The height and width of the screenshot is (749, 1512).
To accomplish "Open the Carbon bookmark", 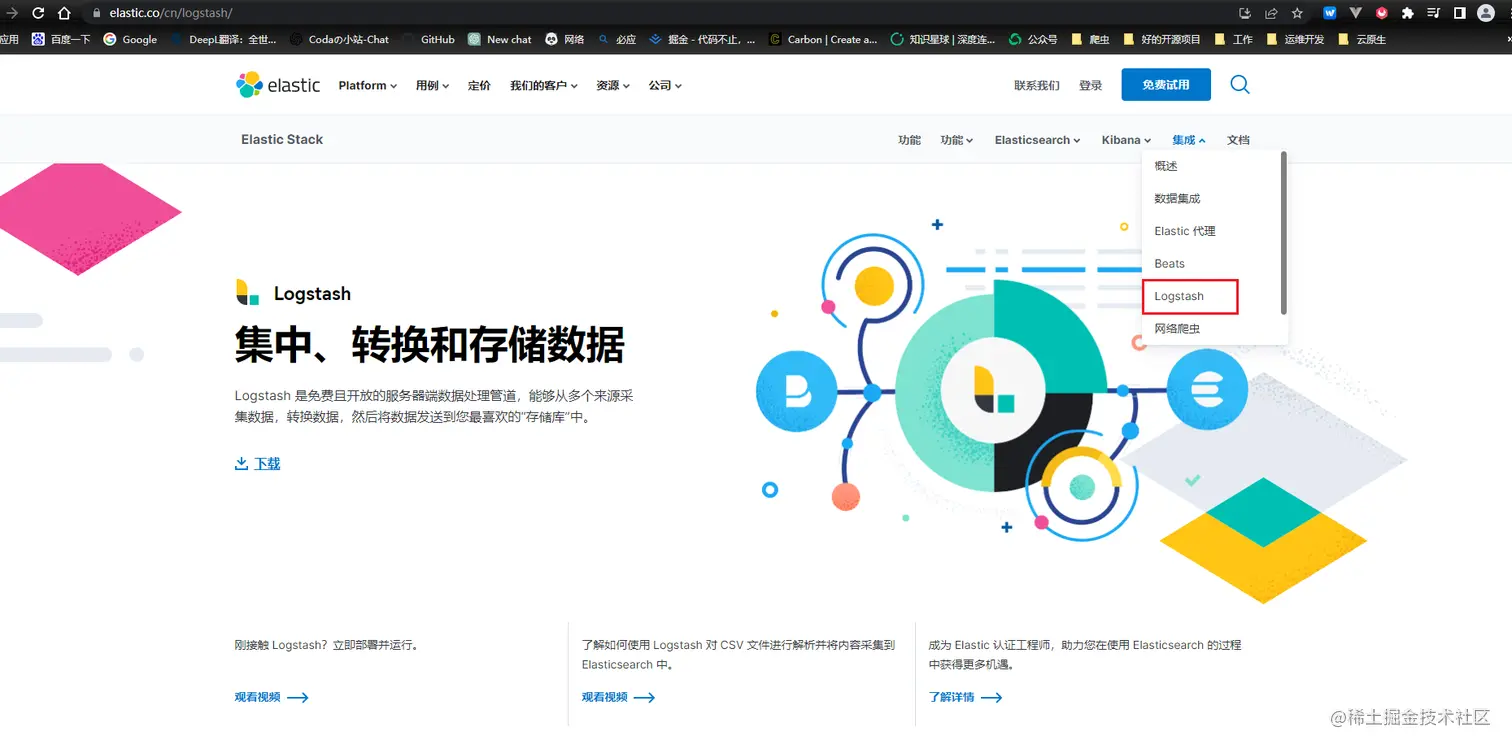I will (823, 40).
